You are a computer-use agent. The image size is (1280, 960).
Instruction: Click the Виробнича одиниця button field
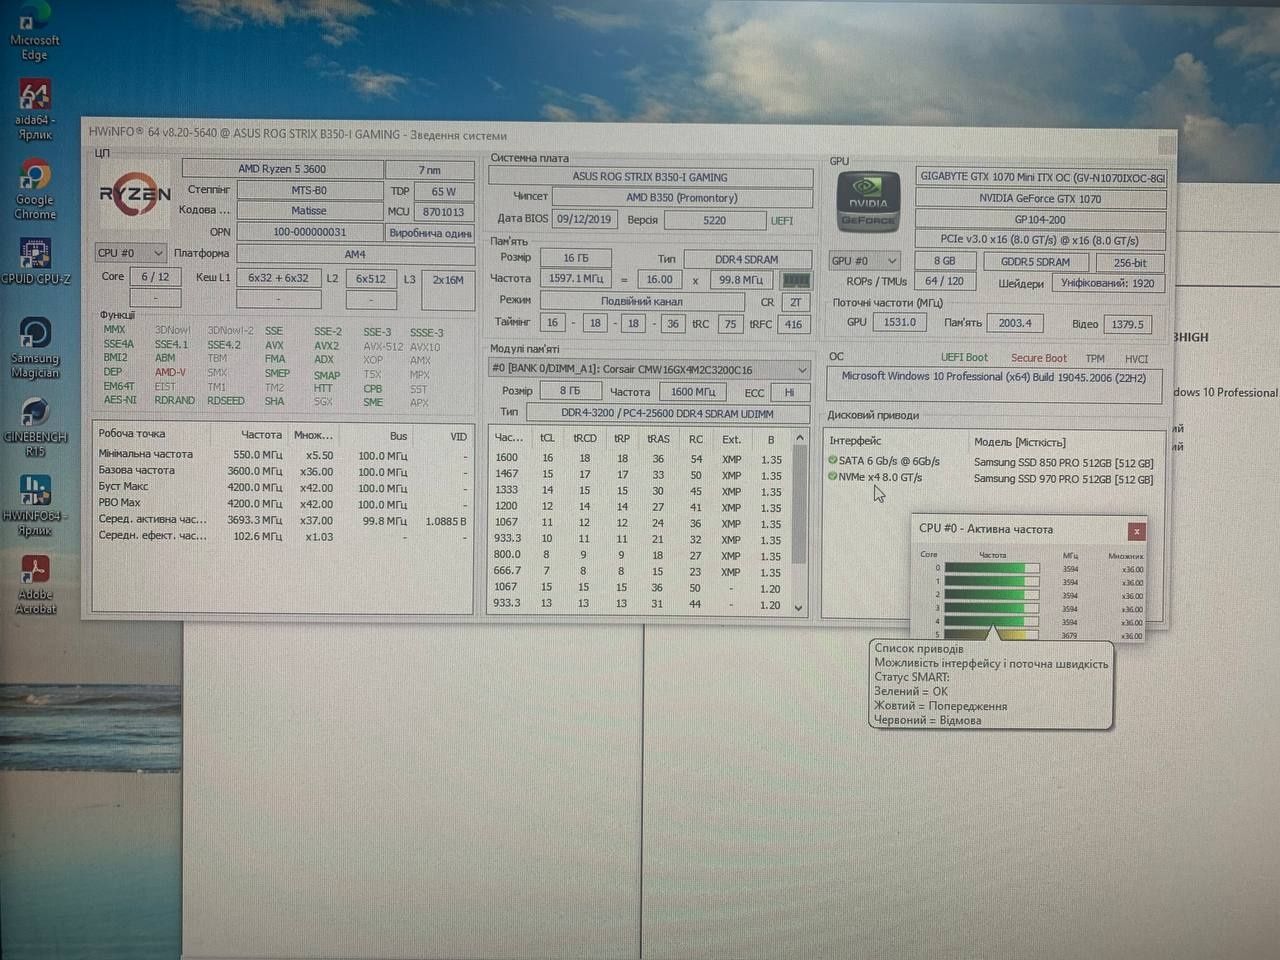pos(430,233)
